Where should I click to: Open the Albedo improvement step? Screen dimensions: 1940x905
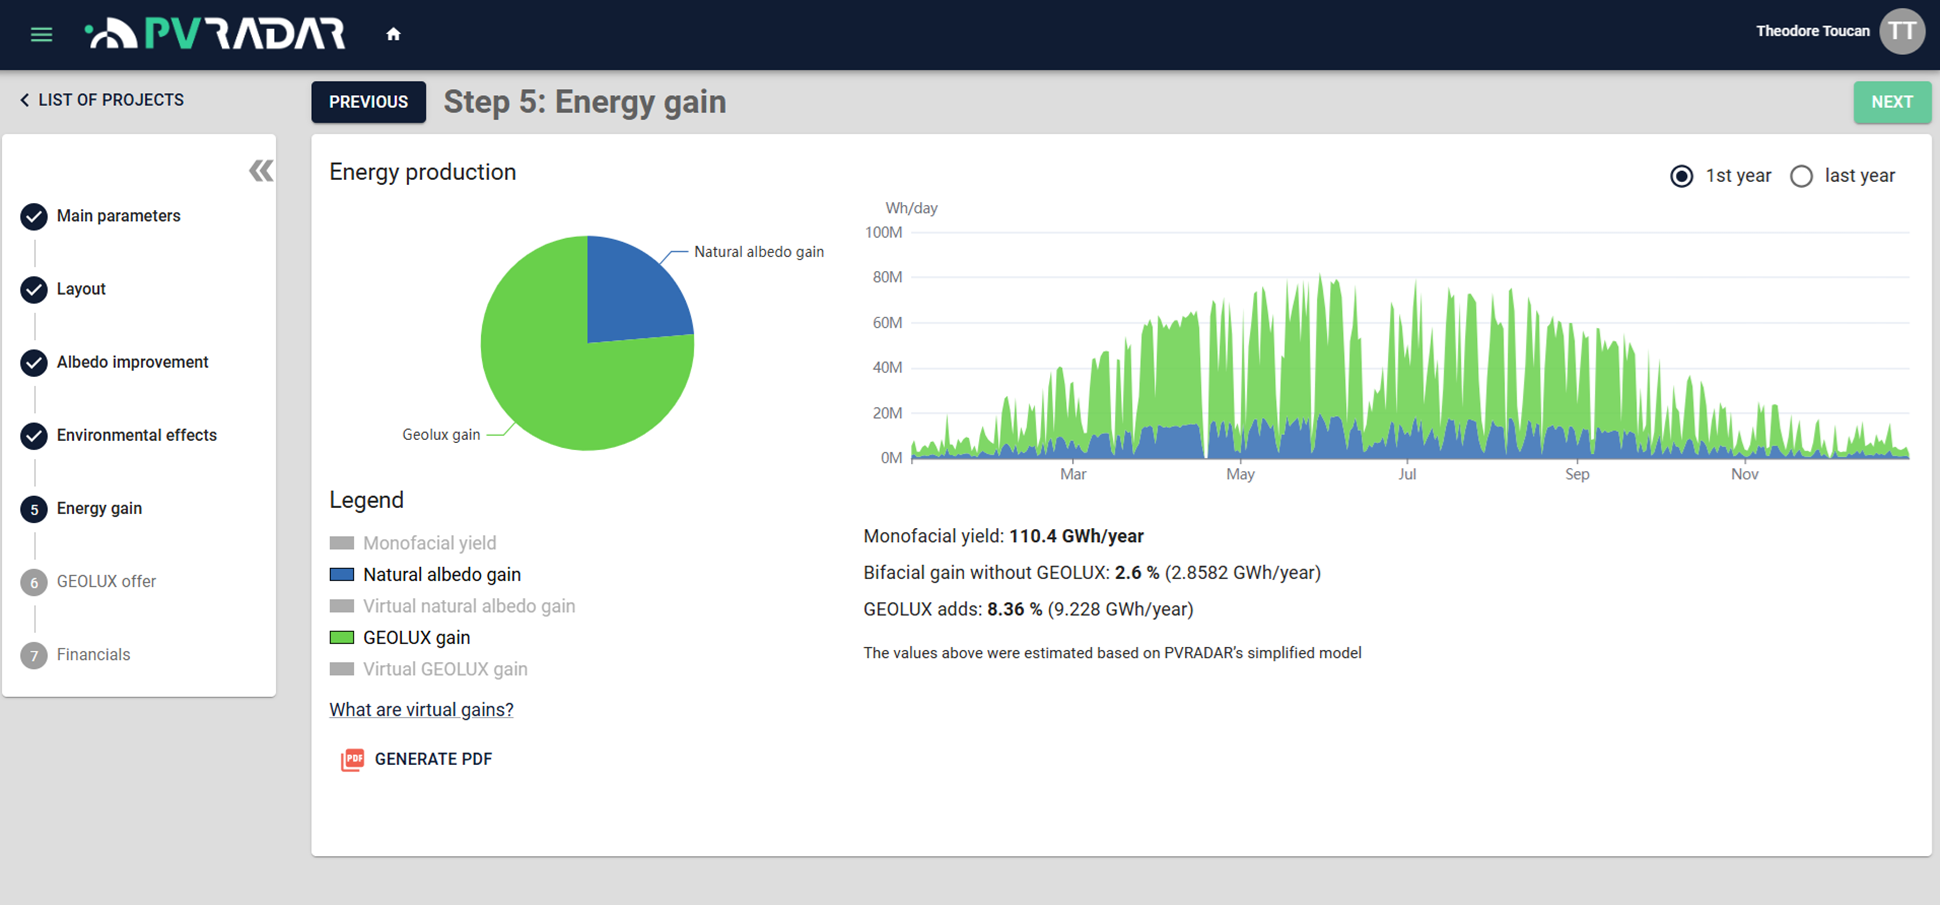click(x=132, y=362)
